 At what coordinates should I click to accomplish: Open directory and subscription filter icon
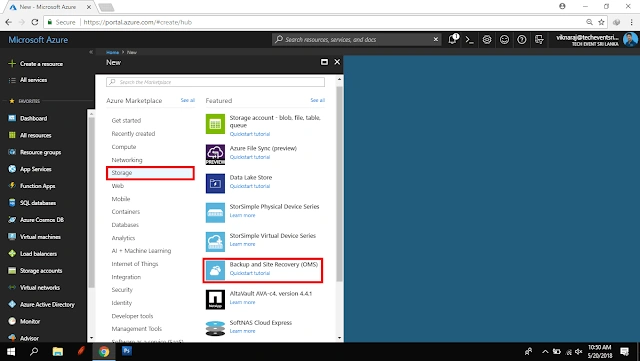pyautogui.click(x=539, y=40)
